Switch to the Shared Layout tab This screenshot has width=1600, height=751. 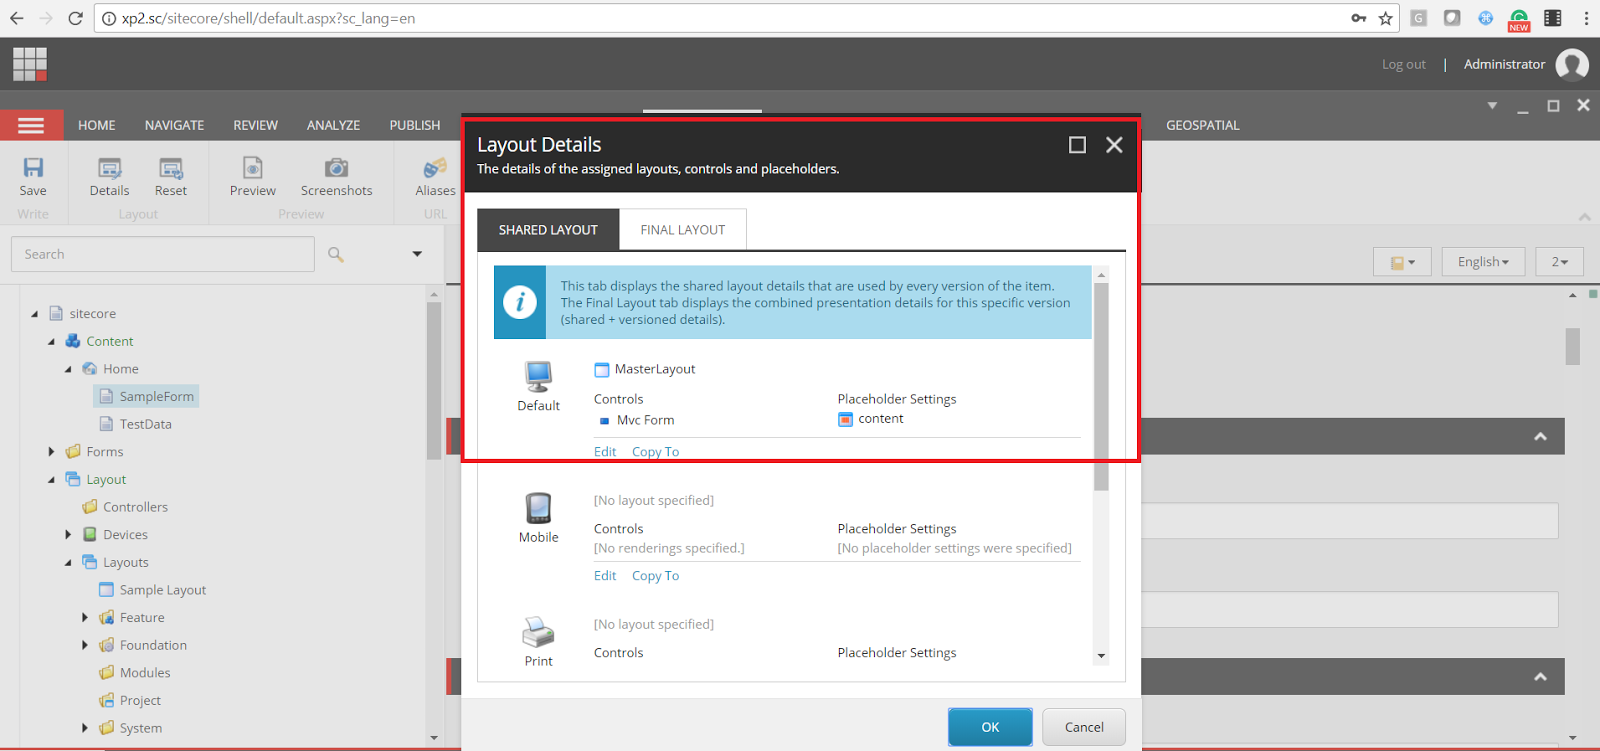click(548, 230)
